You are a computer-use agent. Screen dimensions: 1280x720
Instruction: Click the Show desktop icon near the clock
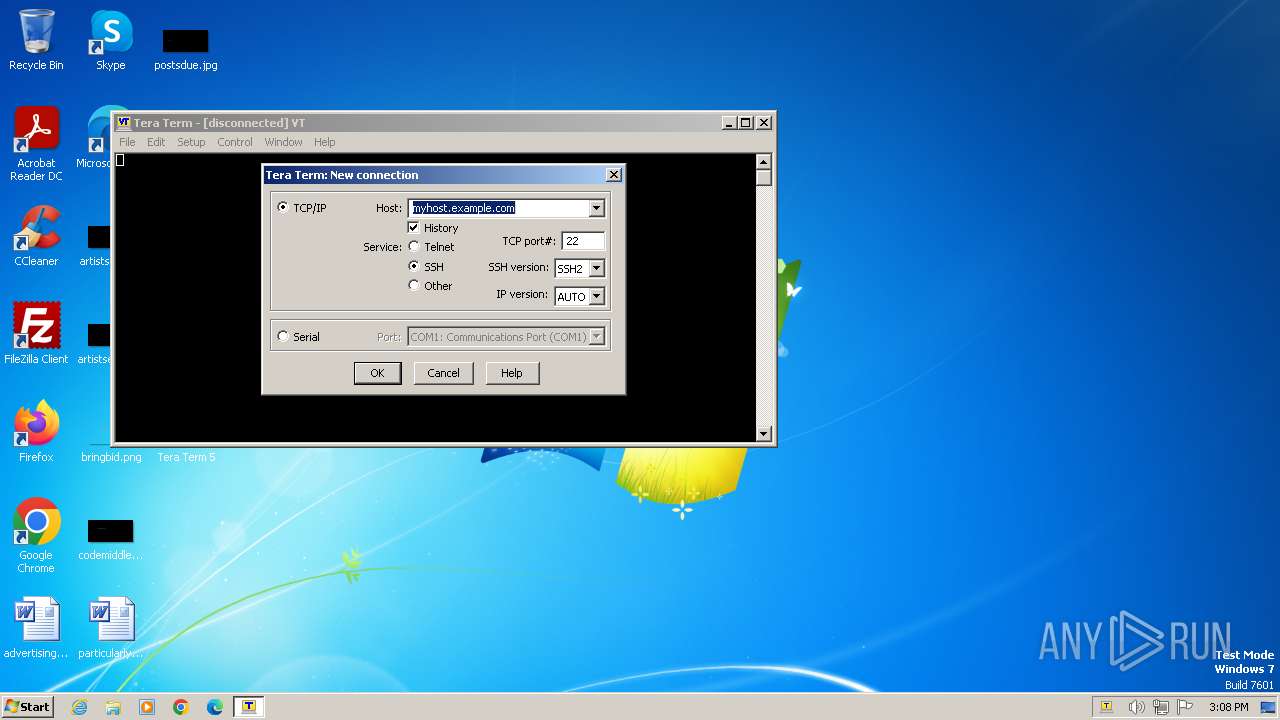point(1268,707)
